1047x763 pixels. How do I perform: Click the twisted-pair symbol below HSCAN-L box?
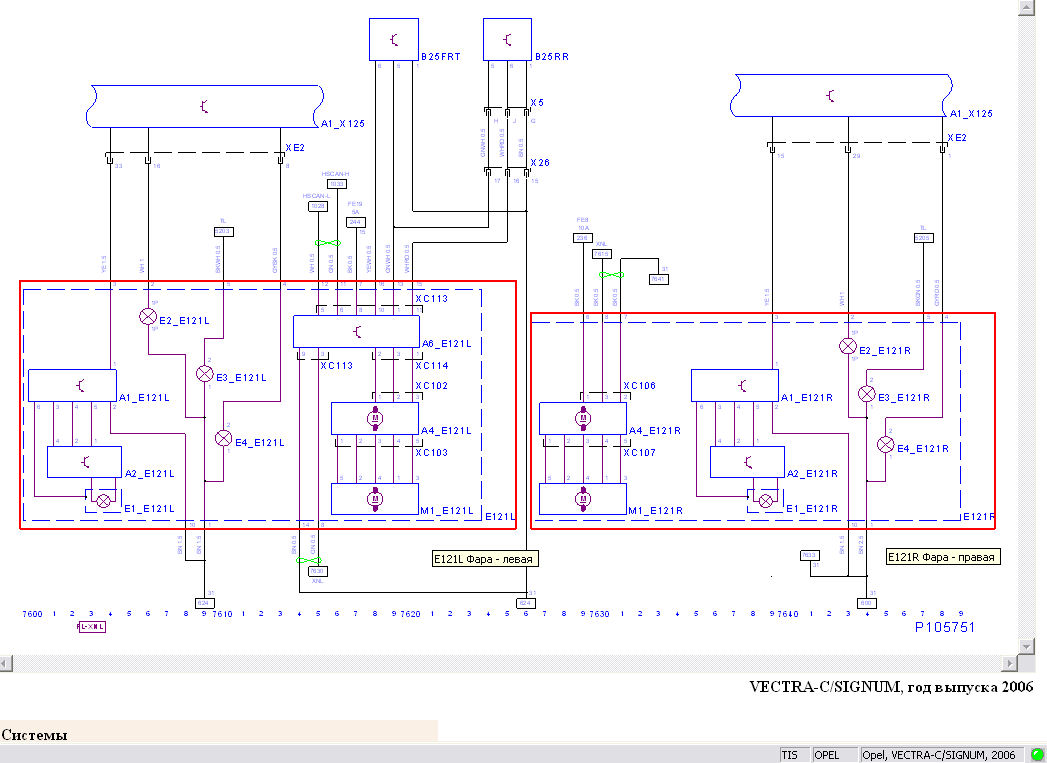click(x=328, y=243)
